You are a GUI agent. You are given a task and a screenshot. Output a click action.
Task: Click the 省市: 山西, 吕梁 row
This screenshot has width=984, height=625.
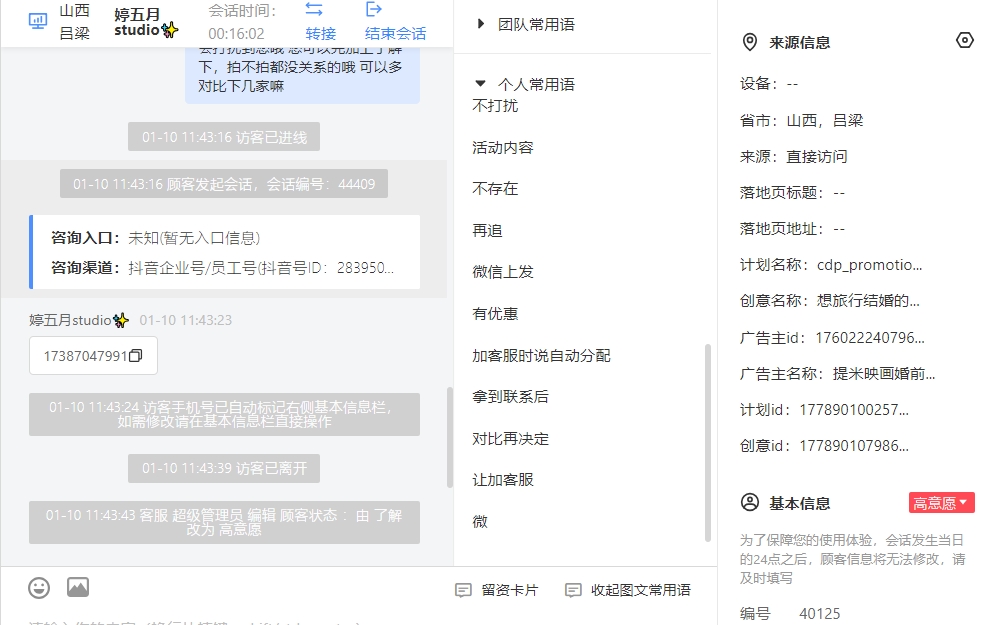(801, 120)
